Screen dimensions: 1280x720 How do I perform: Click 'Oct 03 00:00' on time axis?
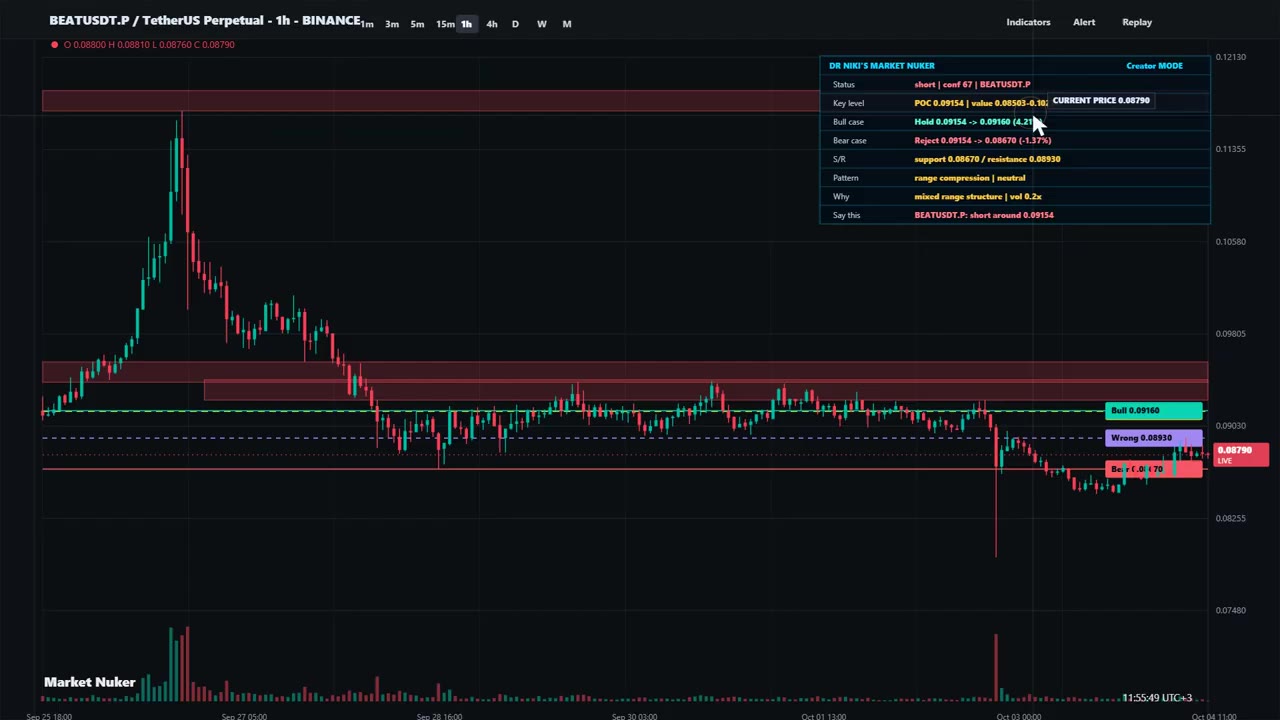[x=1018, y=716]
